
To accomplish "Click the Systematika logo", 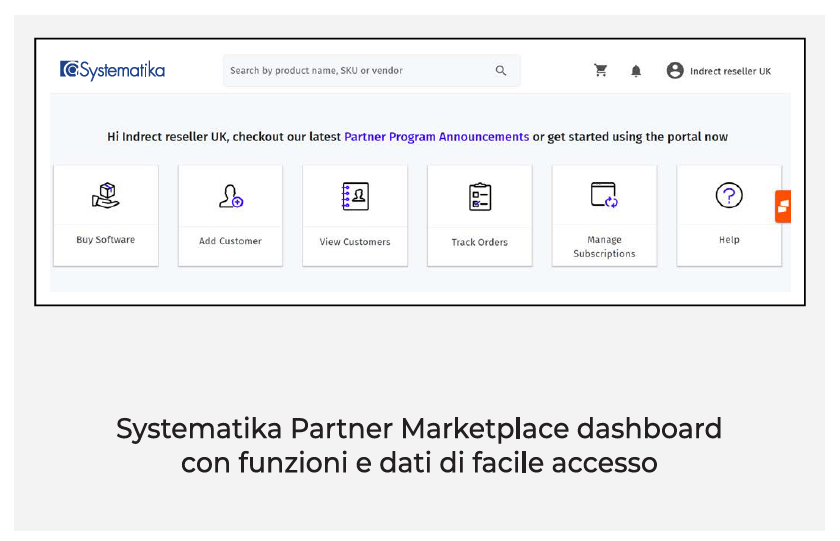I will click(112, 70).
